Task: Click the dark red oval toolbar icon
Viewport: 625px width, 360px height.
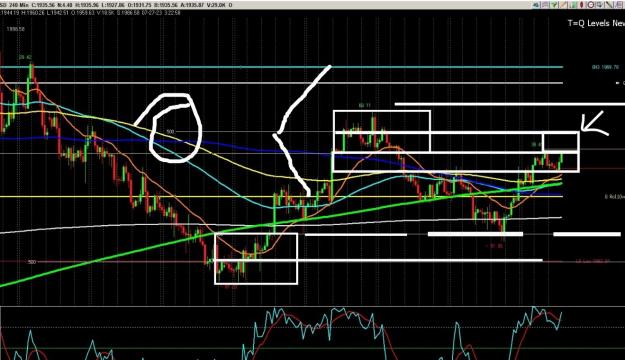Action: [x=582, y=5]
